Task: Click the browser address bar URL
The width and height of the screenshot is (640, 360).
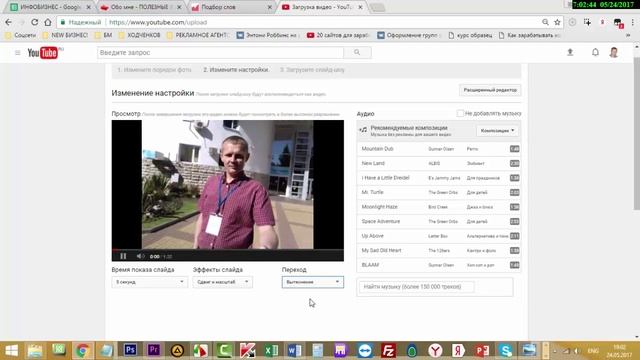Action: 158,22
